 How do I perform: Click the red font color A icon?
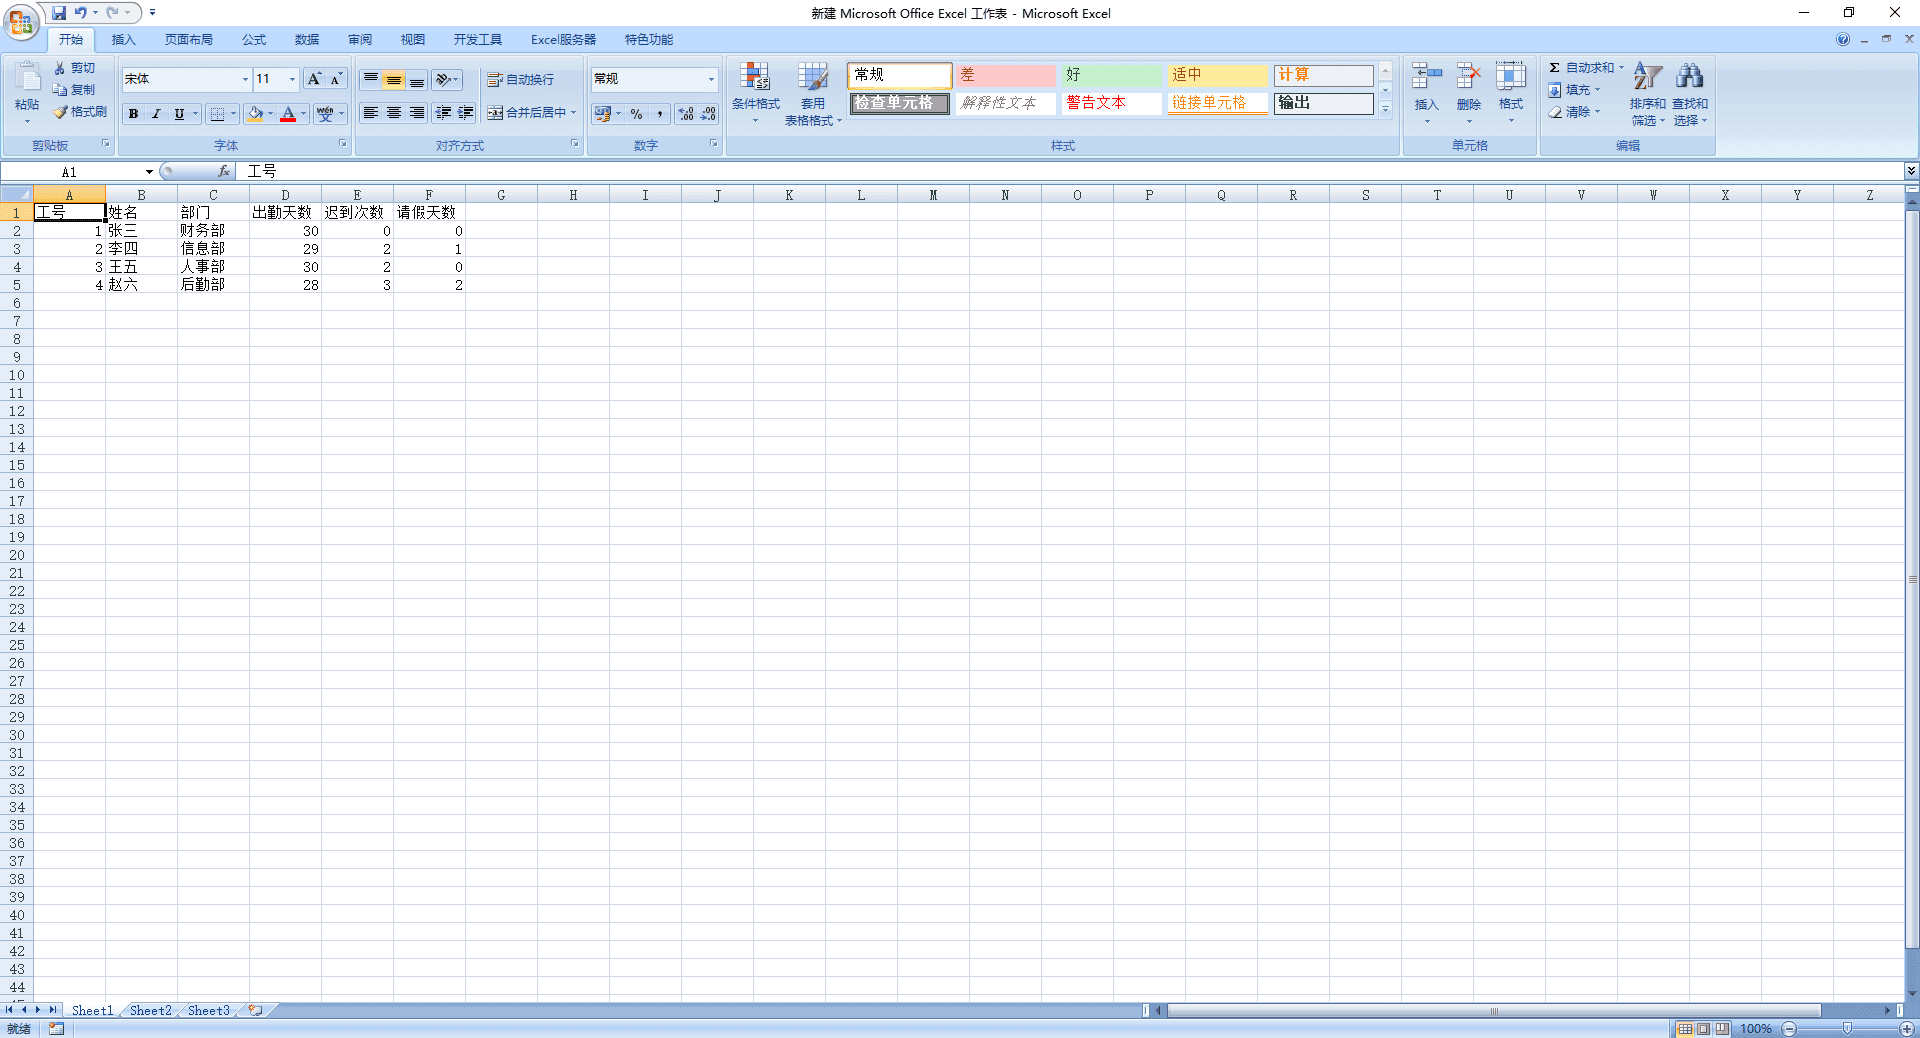288,114
